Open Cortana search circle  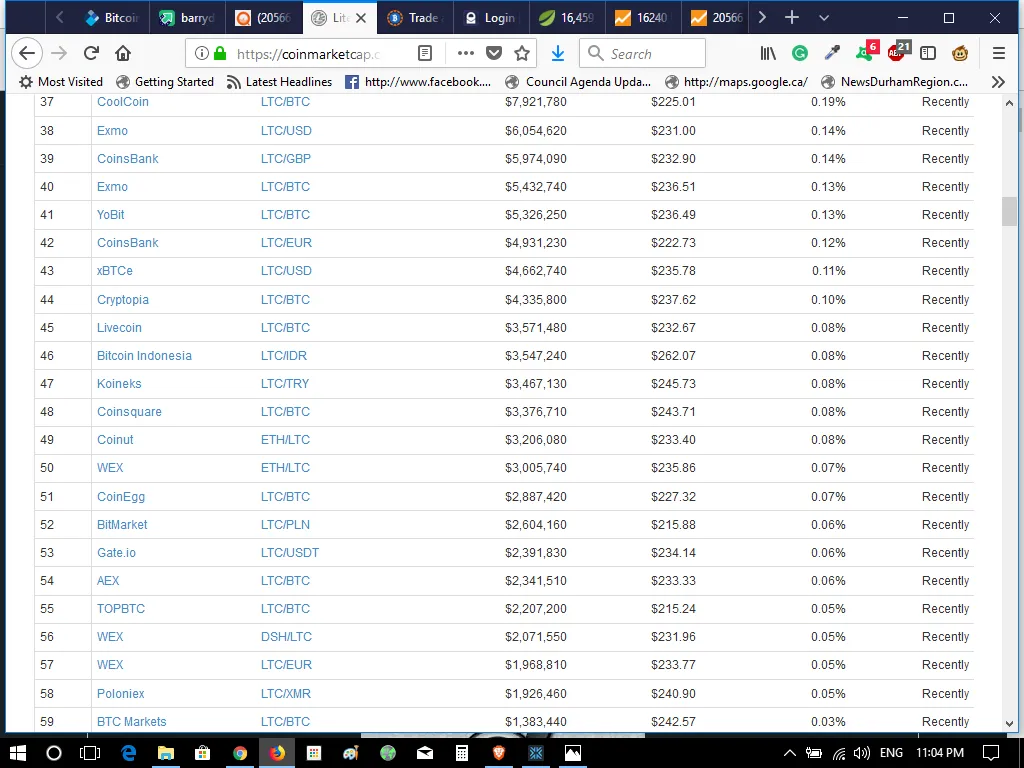54,753
